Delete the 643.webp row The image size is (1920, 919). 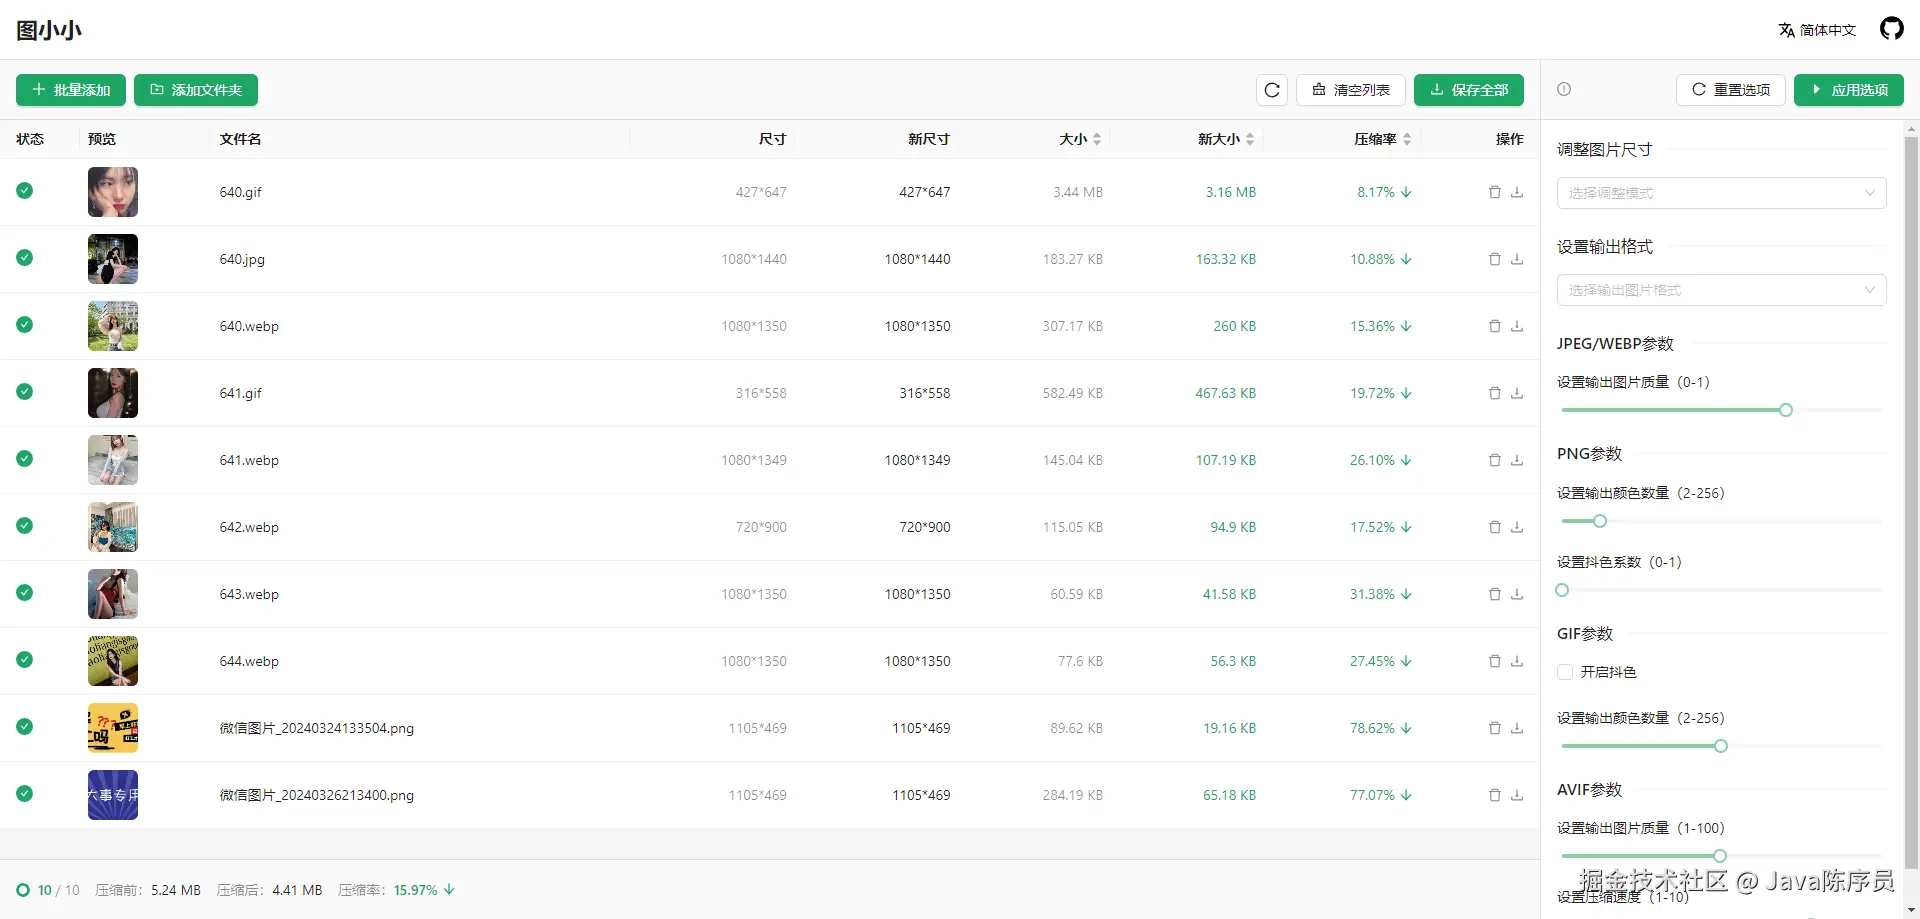1495,594
